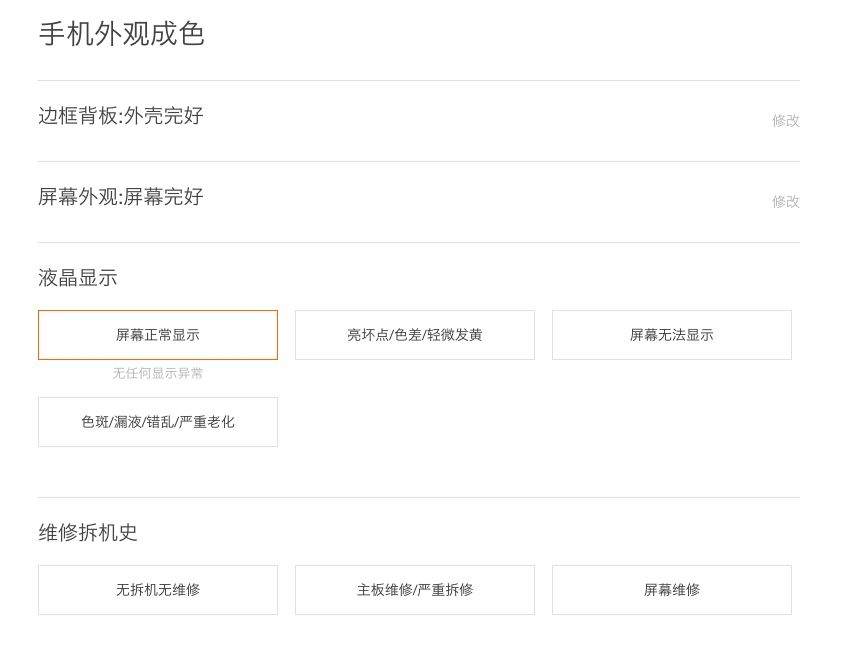Image resolution: width=841 pixels, height=645 pixels.
Task: Select 屏幕维修 repair history option
Action: pyautogui.click(x=672, y=590)
